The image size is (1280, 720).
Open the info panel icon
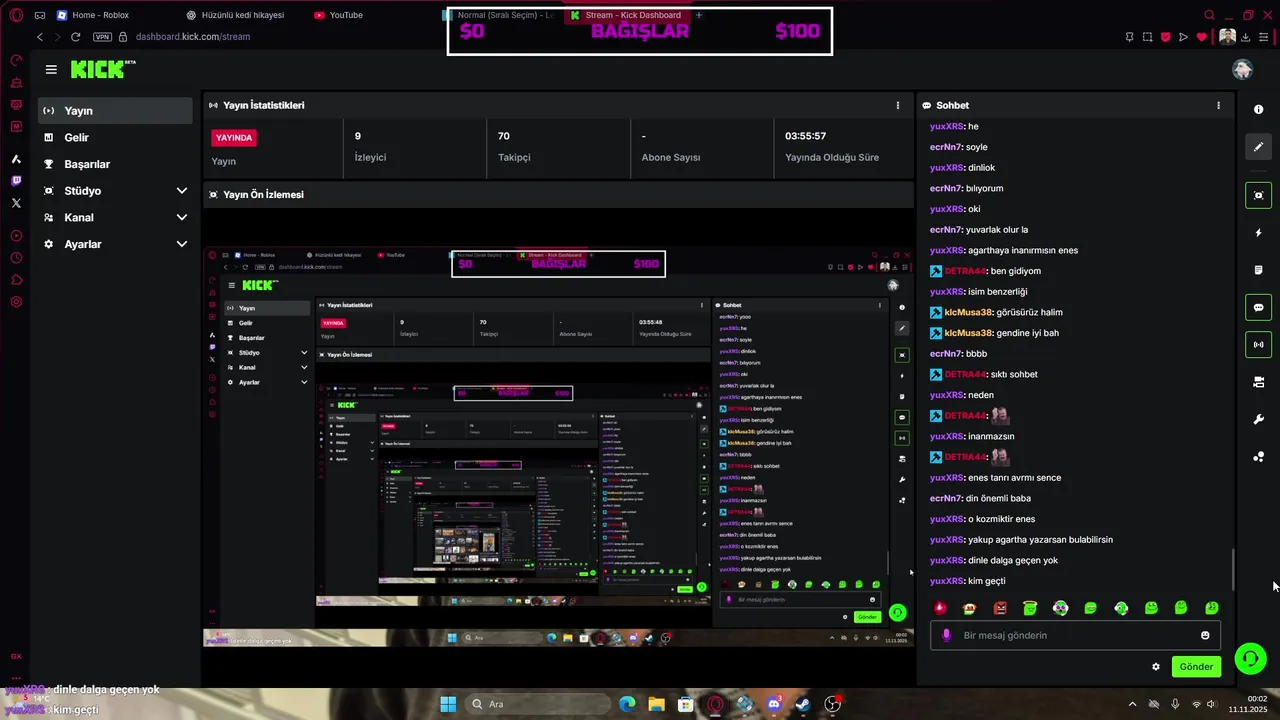point(1258,110)
